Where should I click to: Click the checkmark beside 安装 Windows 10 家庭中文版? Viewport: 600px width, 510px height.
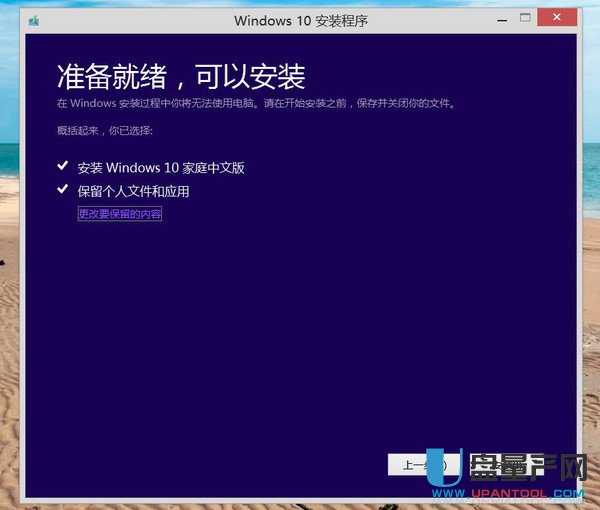pos(63,167)
